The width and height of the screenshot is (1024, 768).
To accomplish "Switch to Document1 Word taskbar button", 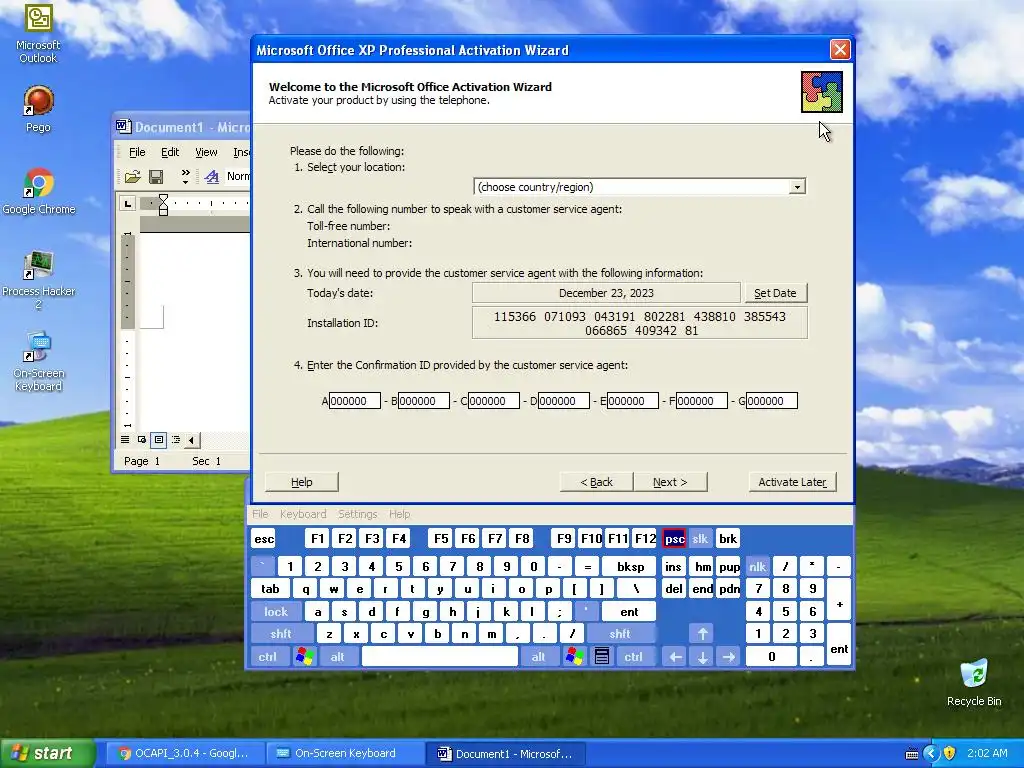I will (x=505, y=754).
